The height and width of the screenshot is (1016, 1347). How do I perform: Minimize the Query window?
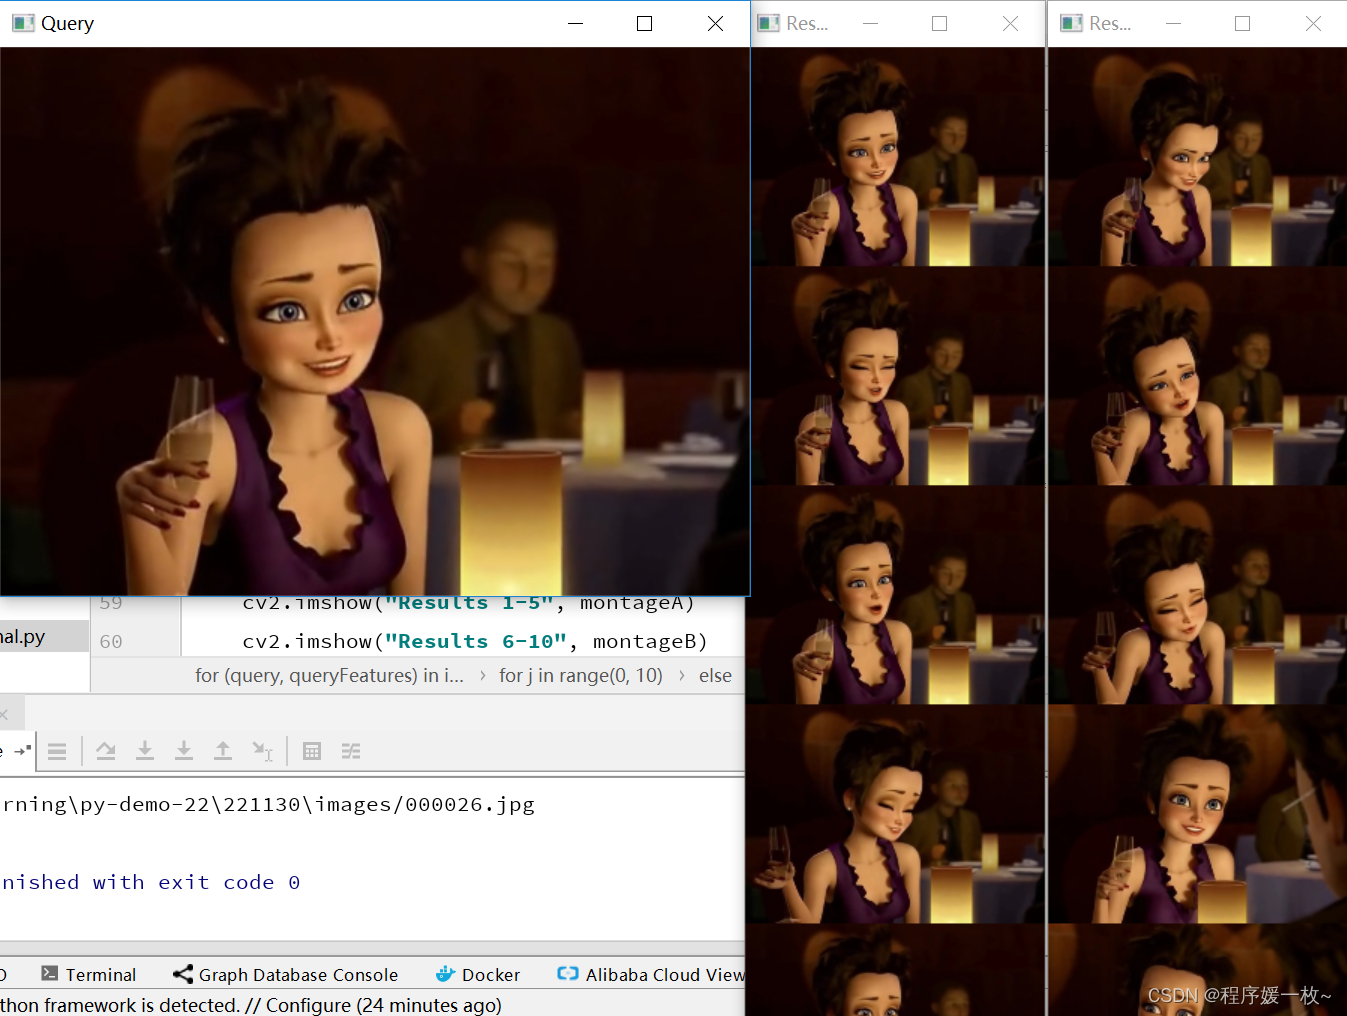[x=575, y=23]
